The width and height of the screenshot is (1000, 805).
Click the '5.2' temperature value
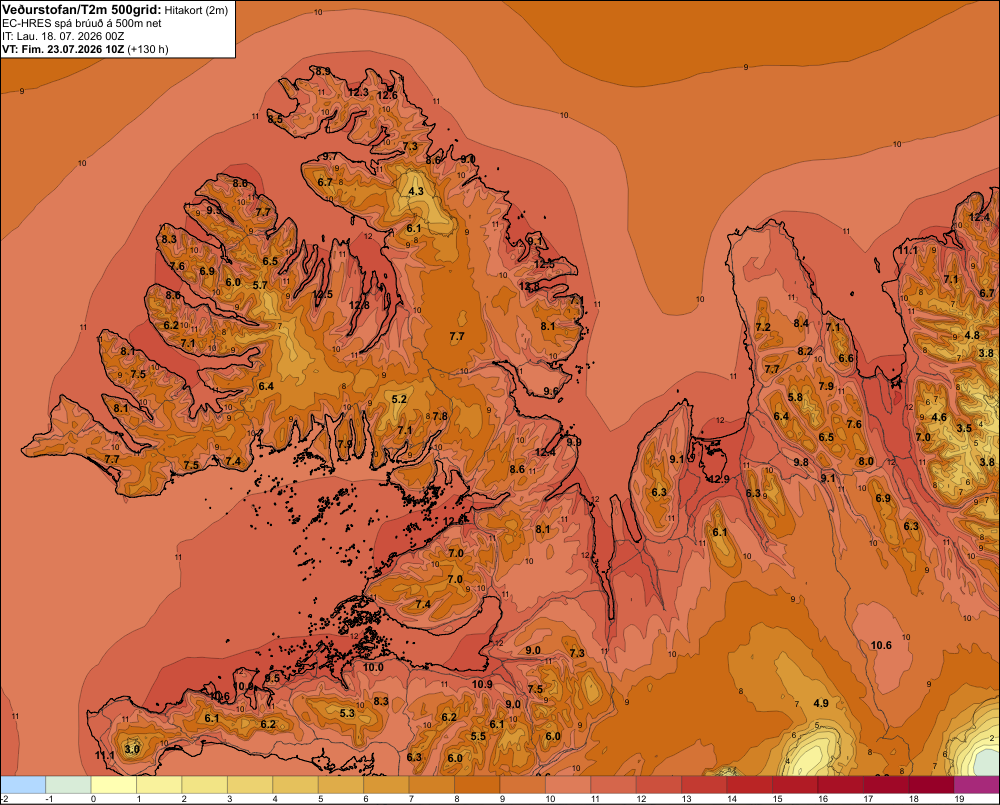[x=399, y=399]
